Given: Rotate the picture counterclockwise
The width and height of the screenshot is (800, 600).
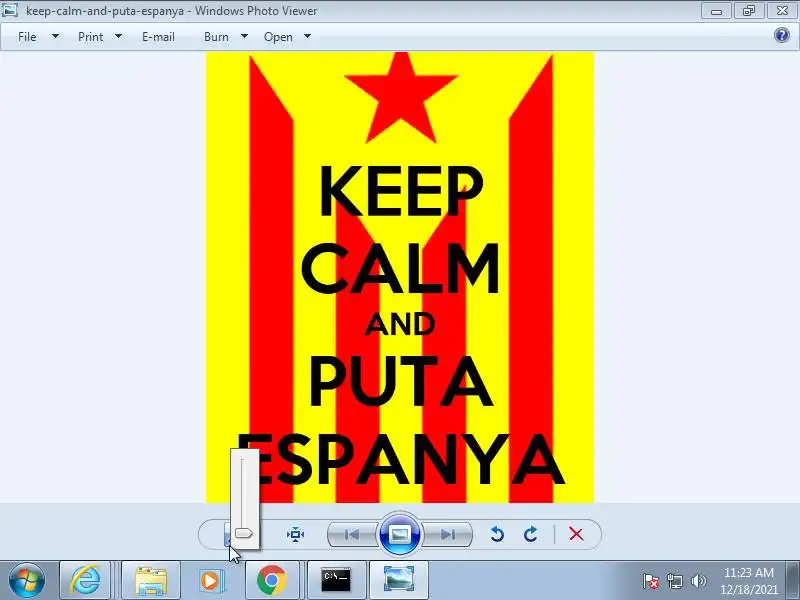Looking at the screenshot, I should (497, 534).
